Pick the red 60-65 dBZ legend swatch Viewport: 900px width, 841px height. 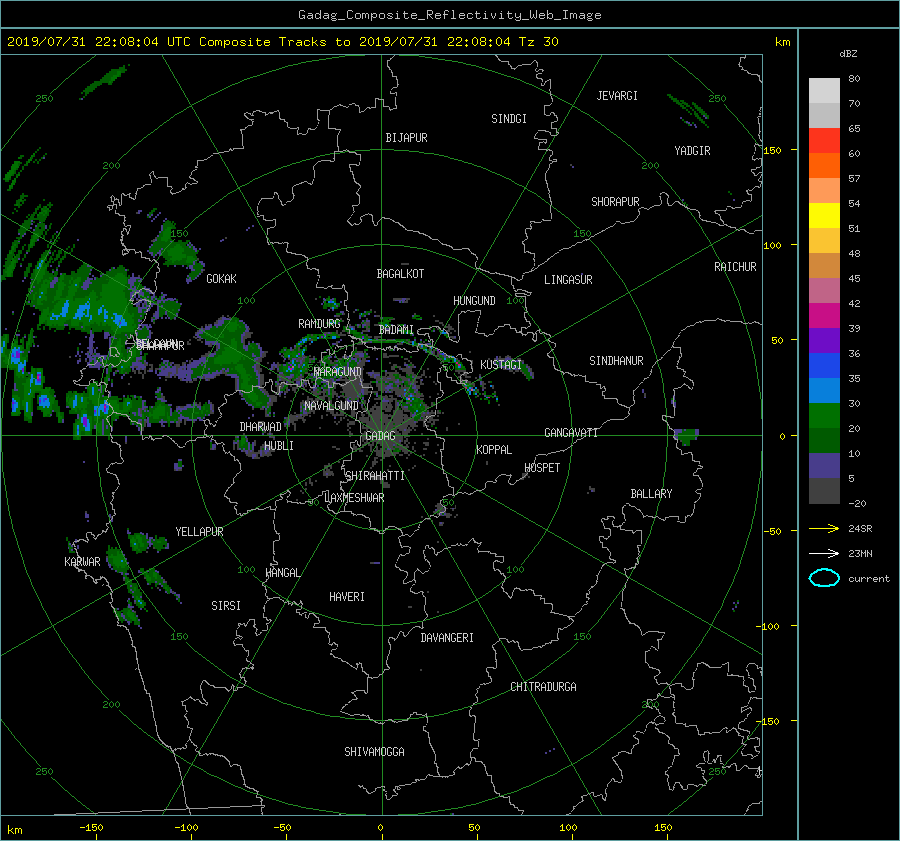pos(824,140)
